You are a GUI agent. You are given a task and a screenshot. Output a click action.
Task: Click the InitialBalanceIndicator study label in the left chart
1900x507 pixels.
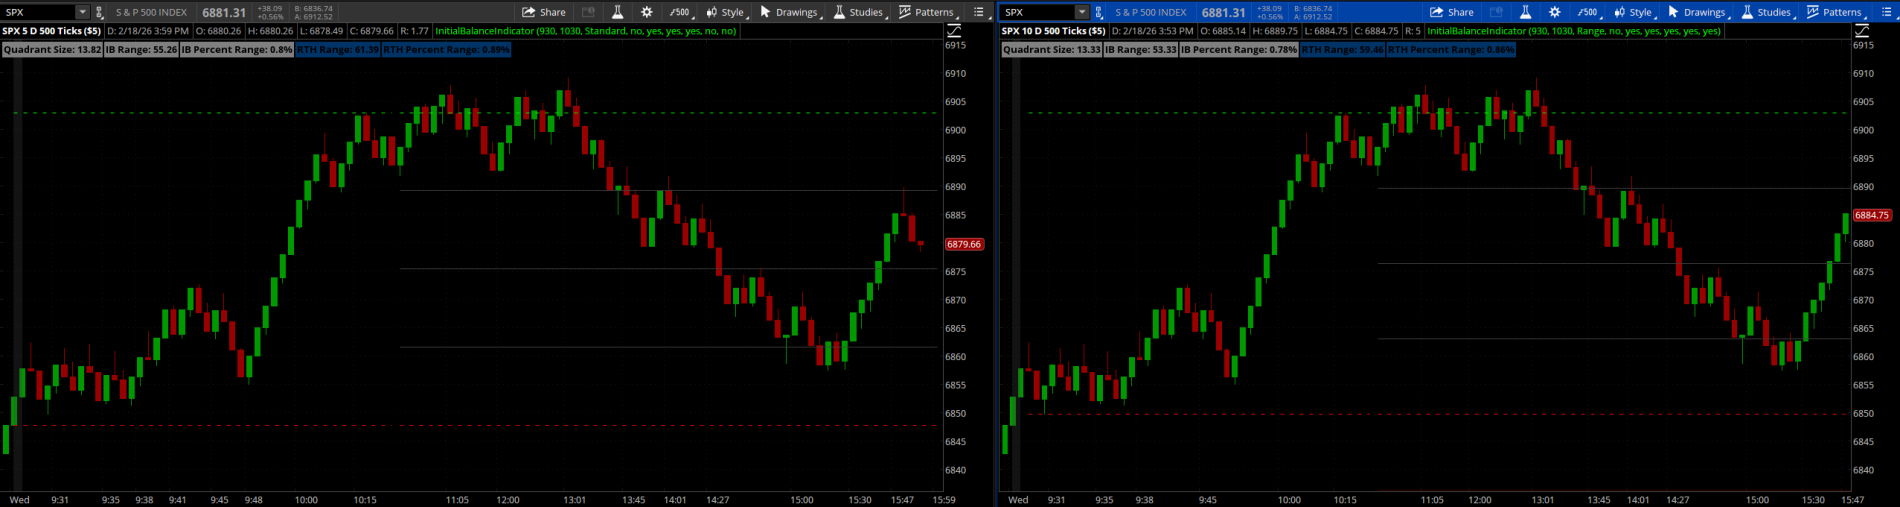click(585, 31)
